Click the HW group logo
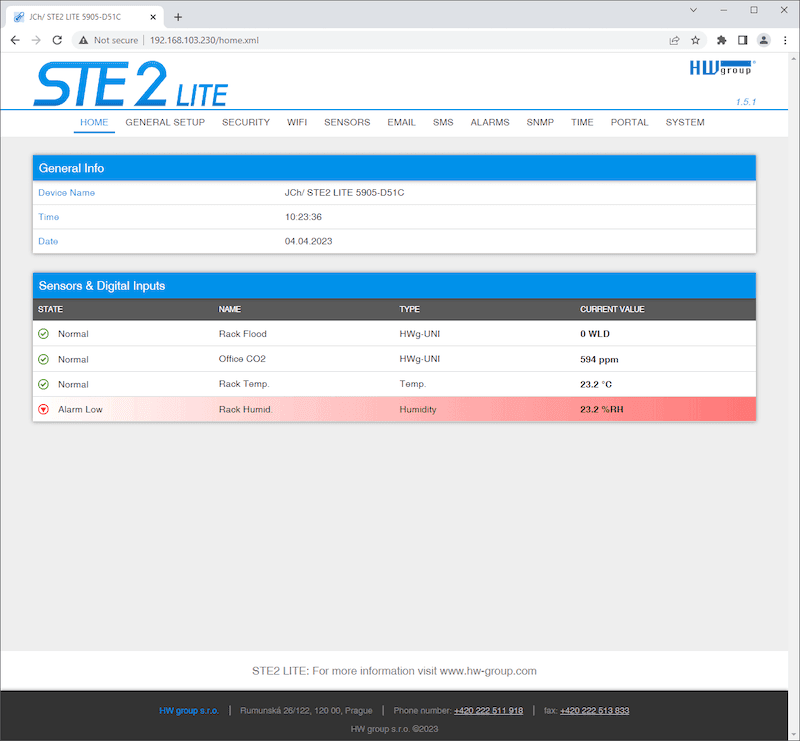 pyautogui.click(x=722, y=68)
